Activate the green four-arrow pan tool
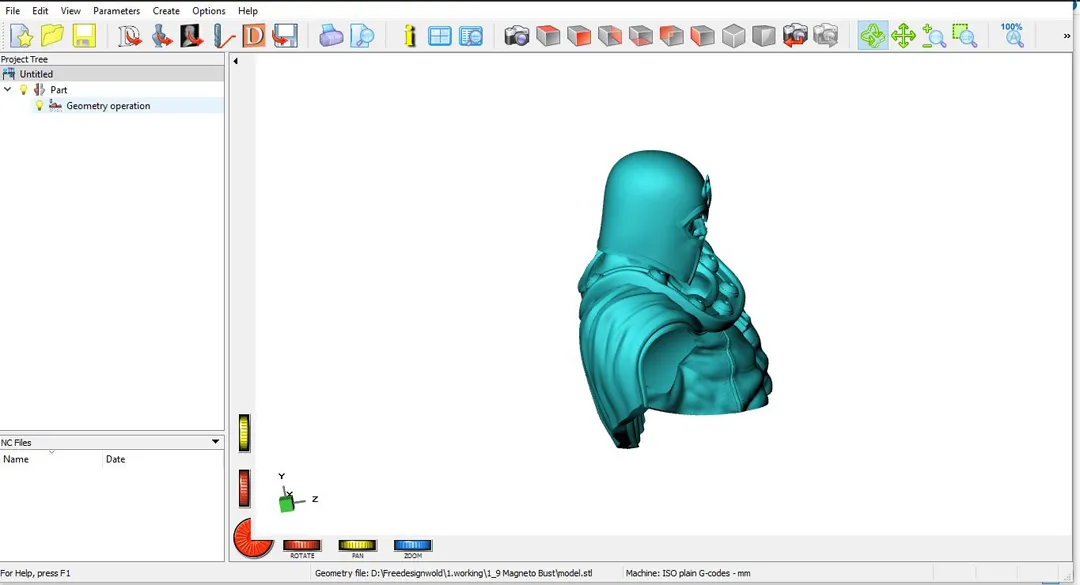Image resolution: width=1080 pixels, height=585 pixels. pyautogui.click(x=903, y=36)
